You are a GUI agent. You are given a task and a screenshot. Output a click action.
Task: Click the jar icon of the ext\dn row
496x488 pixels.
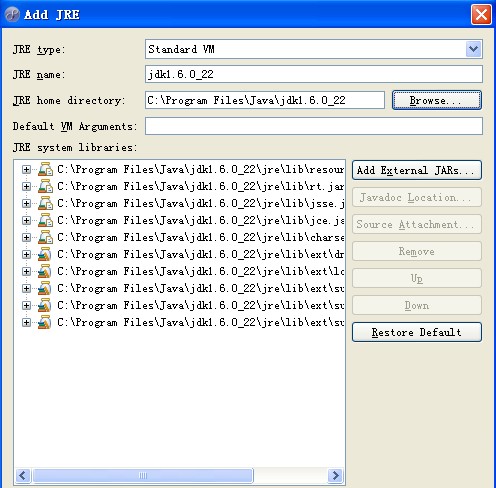pos(45,254)
